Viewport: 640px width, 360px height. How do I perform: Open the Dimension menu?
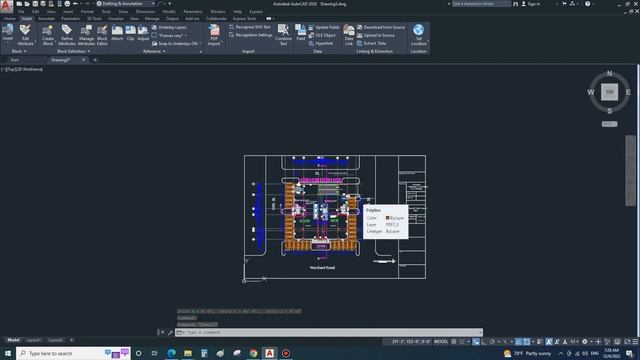pos(145,12)
